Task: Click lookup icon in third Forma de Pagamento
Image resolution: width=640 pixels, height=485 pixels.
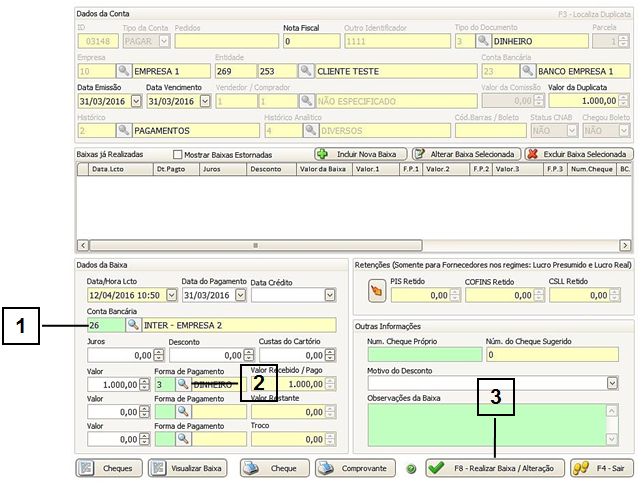Action: point(183,439)
